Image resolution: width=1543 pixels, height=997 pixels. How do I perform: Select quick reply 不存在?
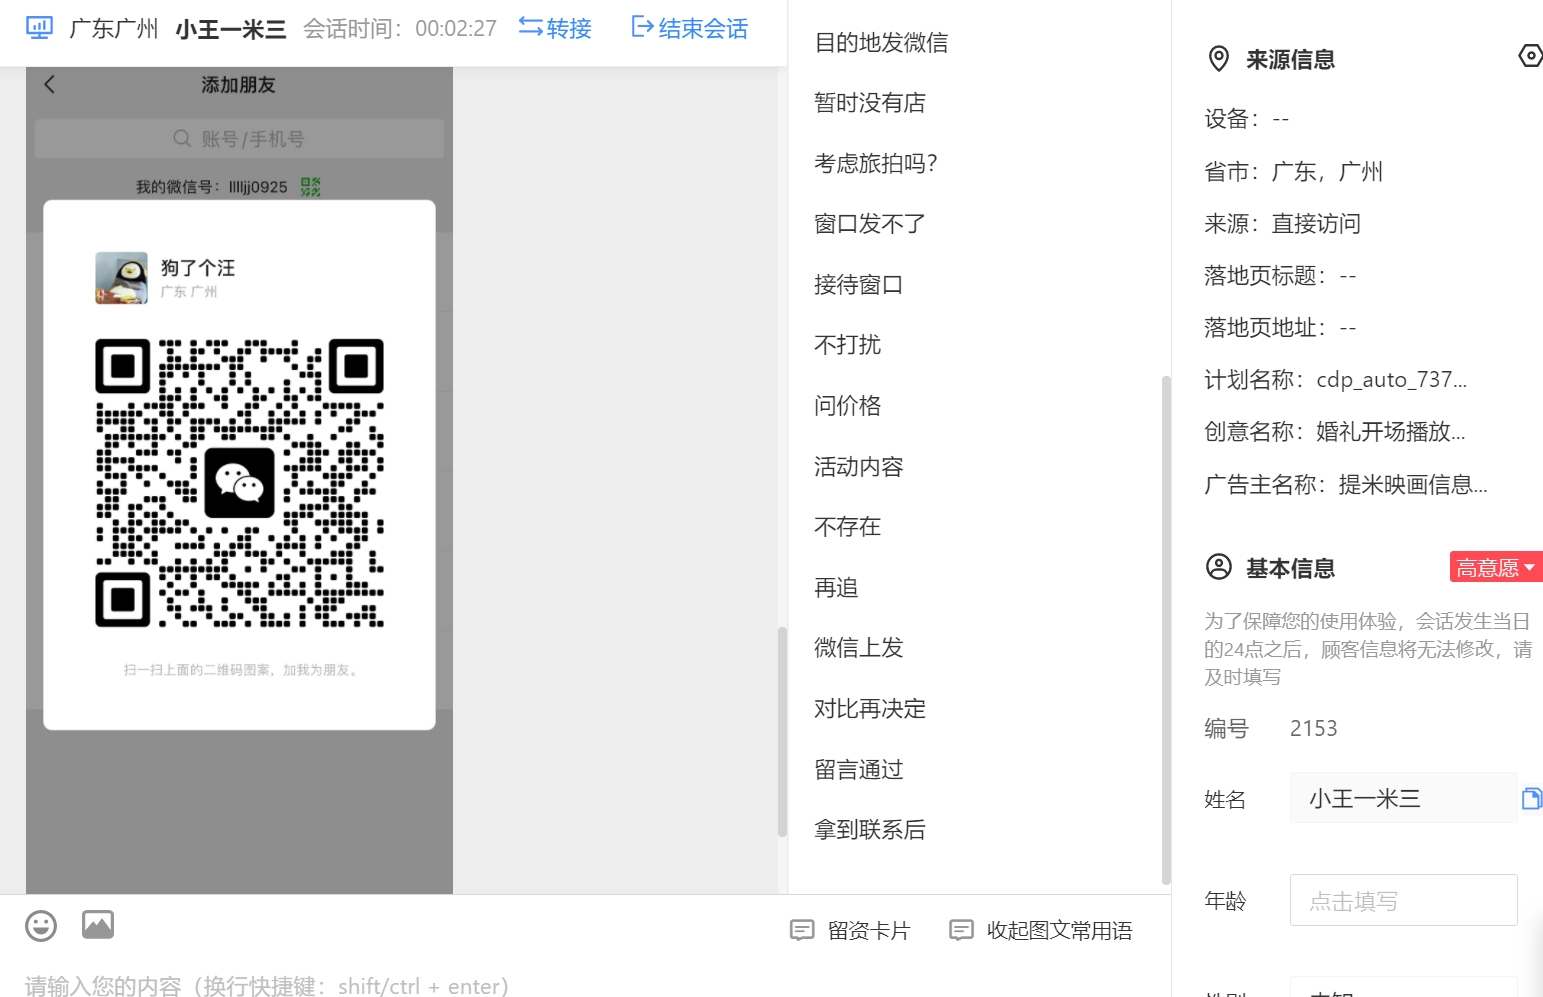pos(848,527)
